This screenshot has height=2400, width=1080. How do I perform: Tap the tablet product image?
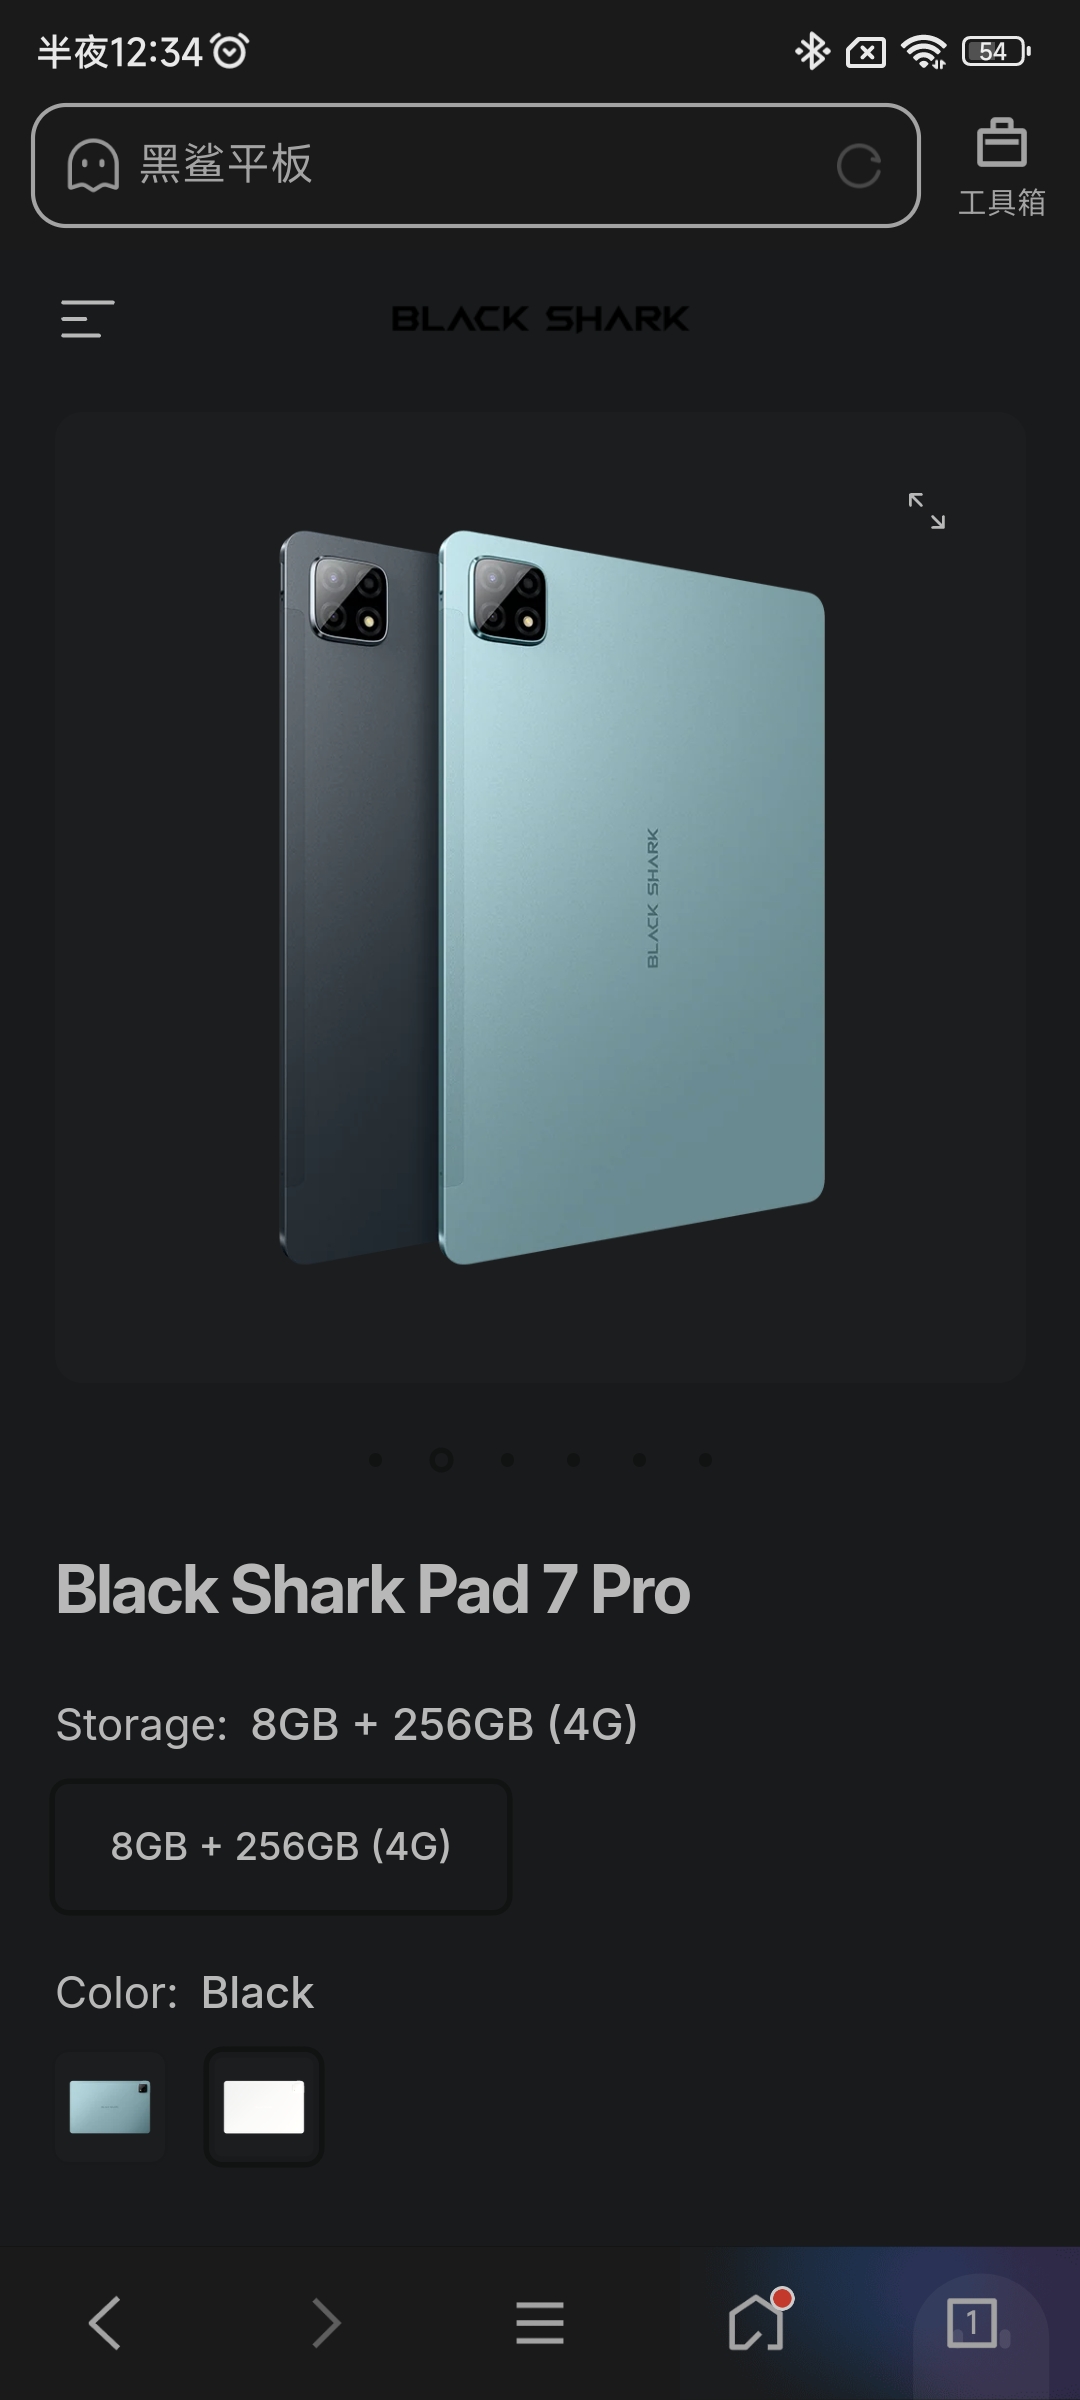point(552,897)
